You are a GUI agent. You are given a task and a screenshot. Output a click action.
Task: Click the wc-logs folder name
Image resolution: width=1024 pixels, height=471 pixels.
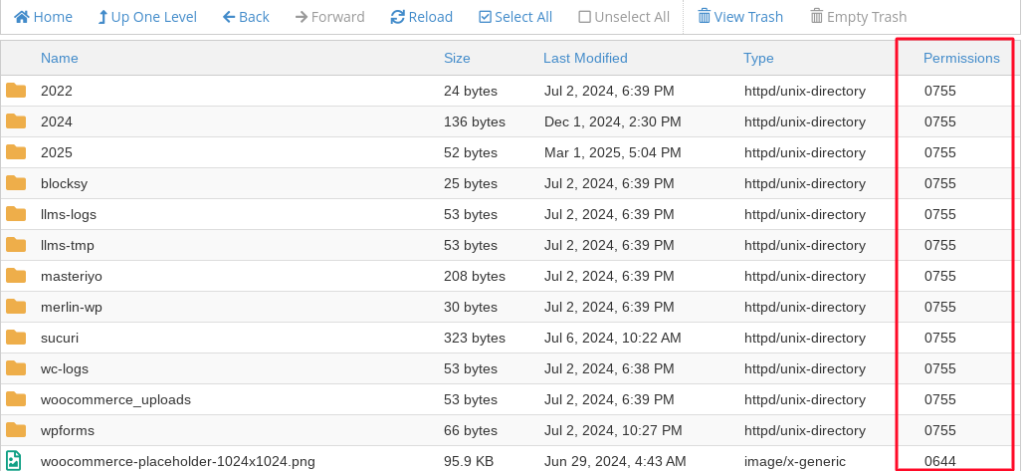click(x=64, y=369)
